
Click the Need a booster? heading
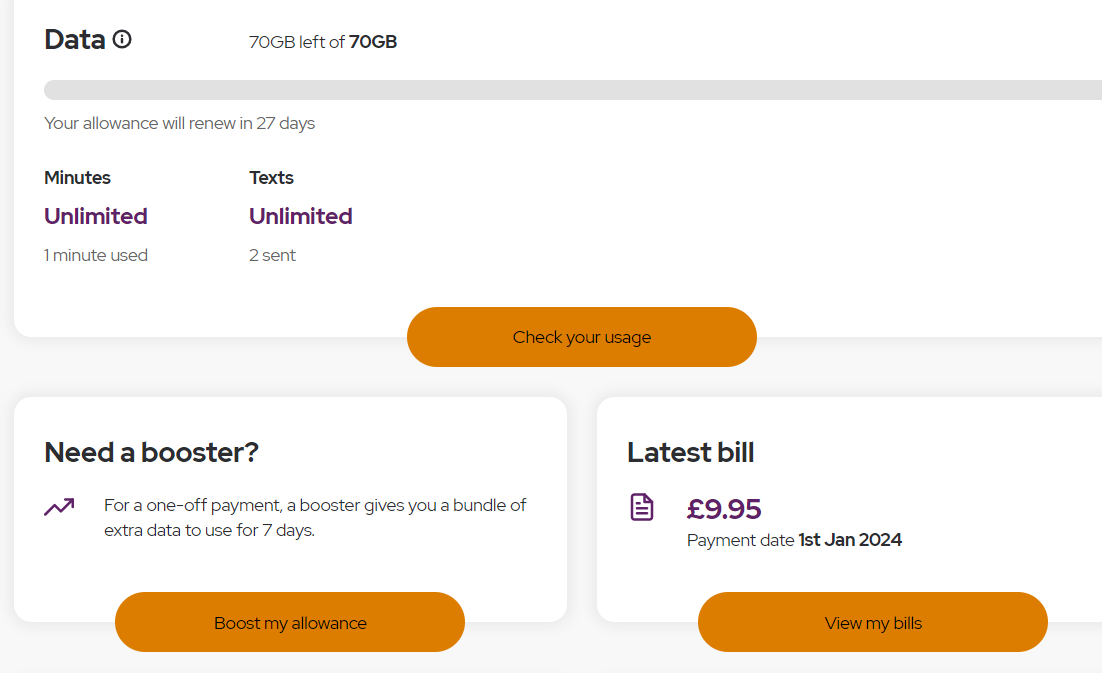pos(152,453)
